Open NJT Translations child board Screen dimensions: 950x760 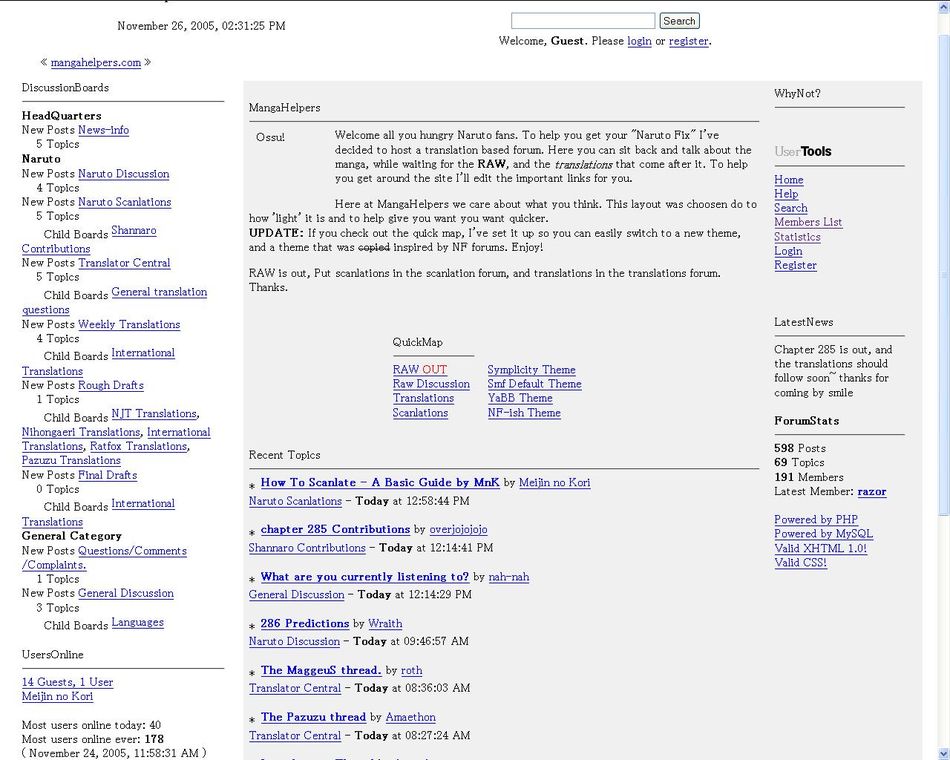click(154, 414)
